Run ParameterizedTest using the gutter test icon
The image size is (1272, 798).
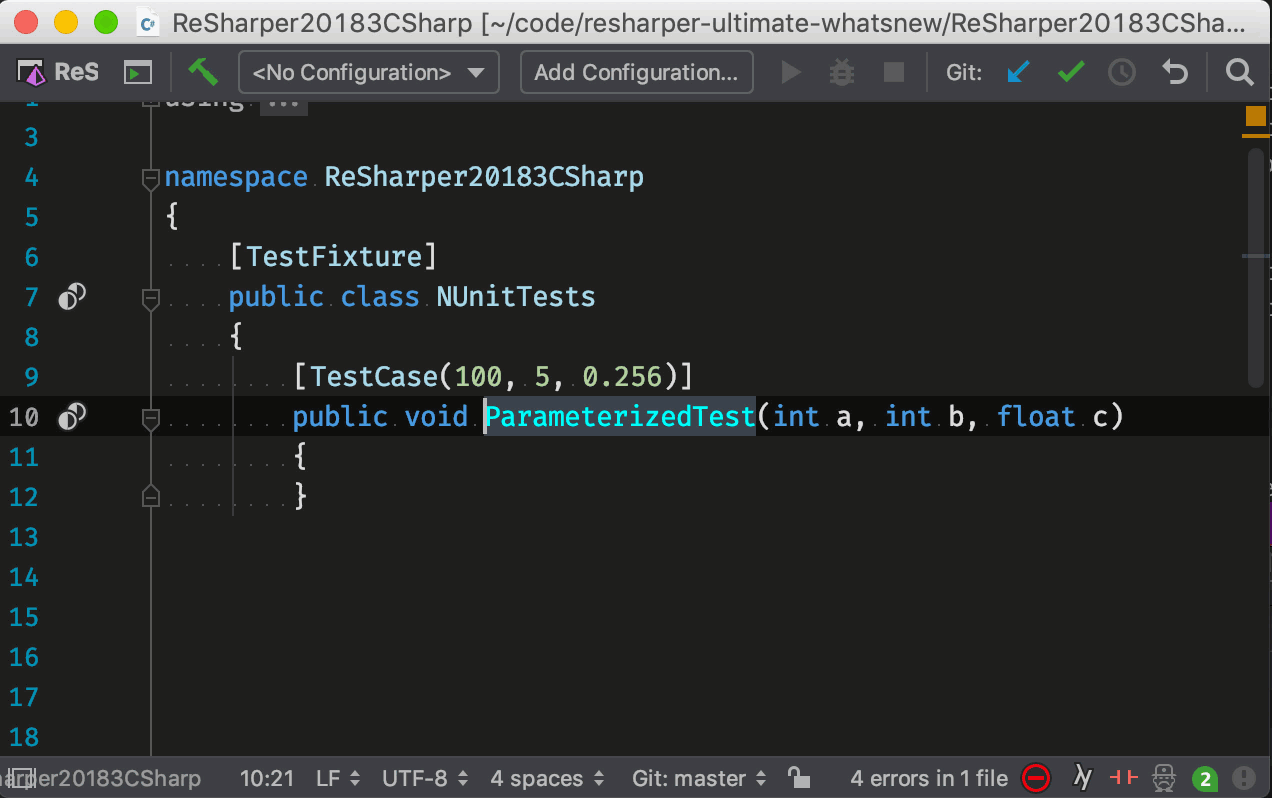click(71, 416)
